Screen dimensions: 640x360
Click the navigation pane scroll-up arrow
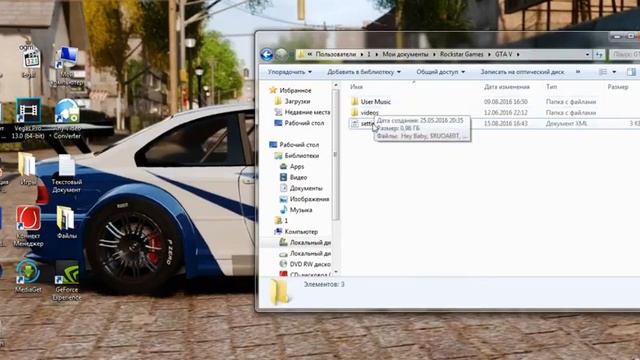[x=336, y=85]
